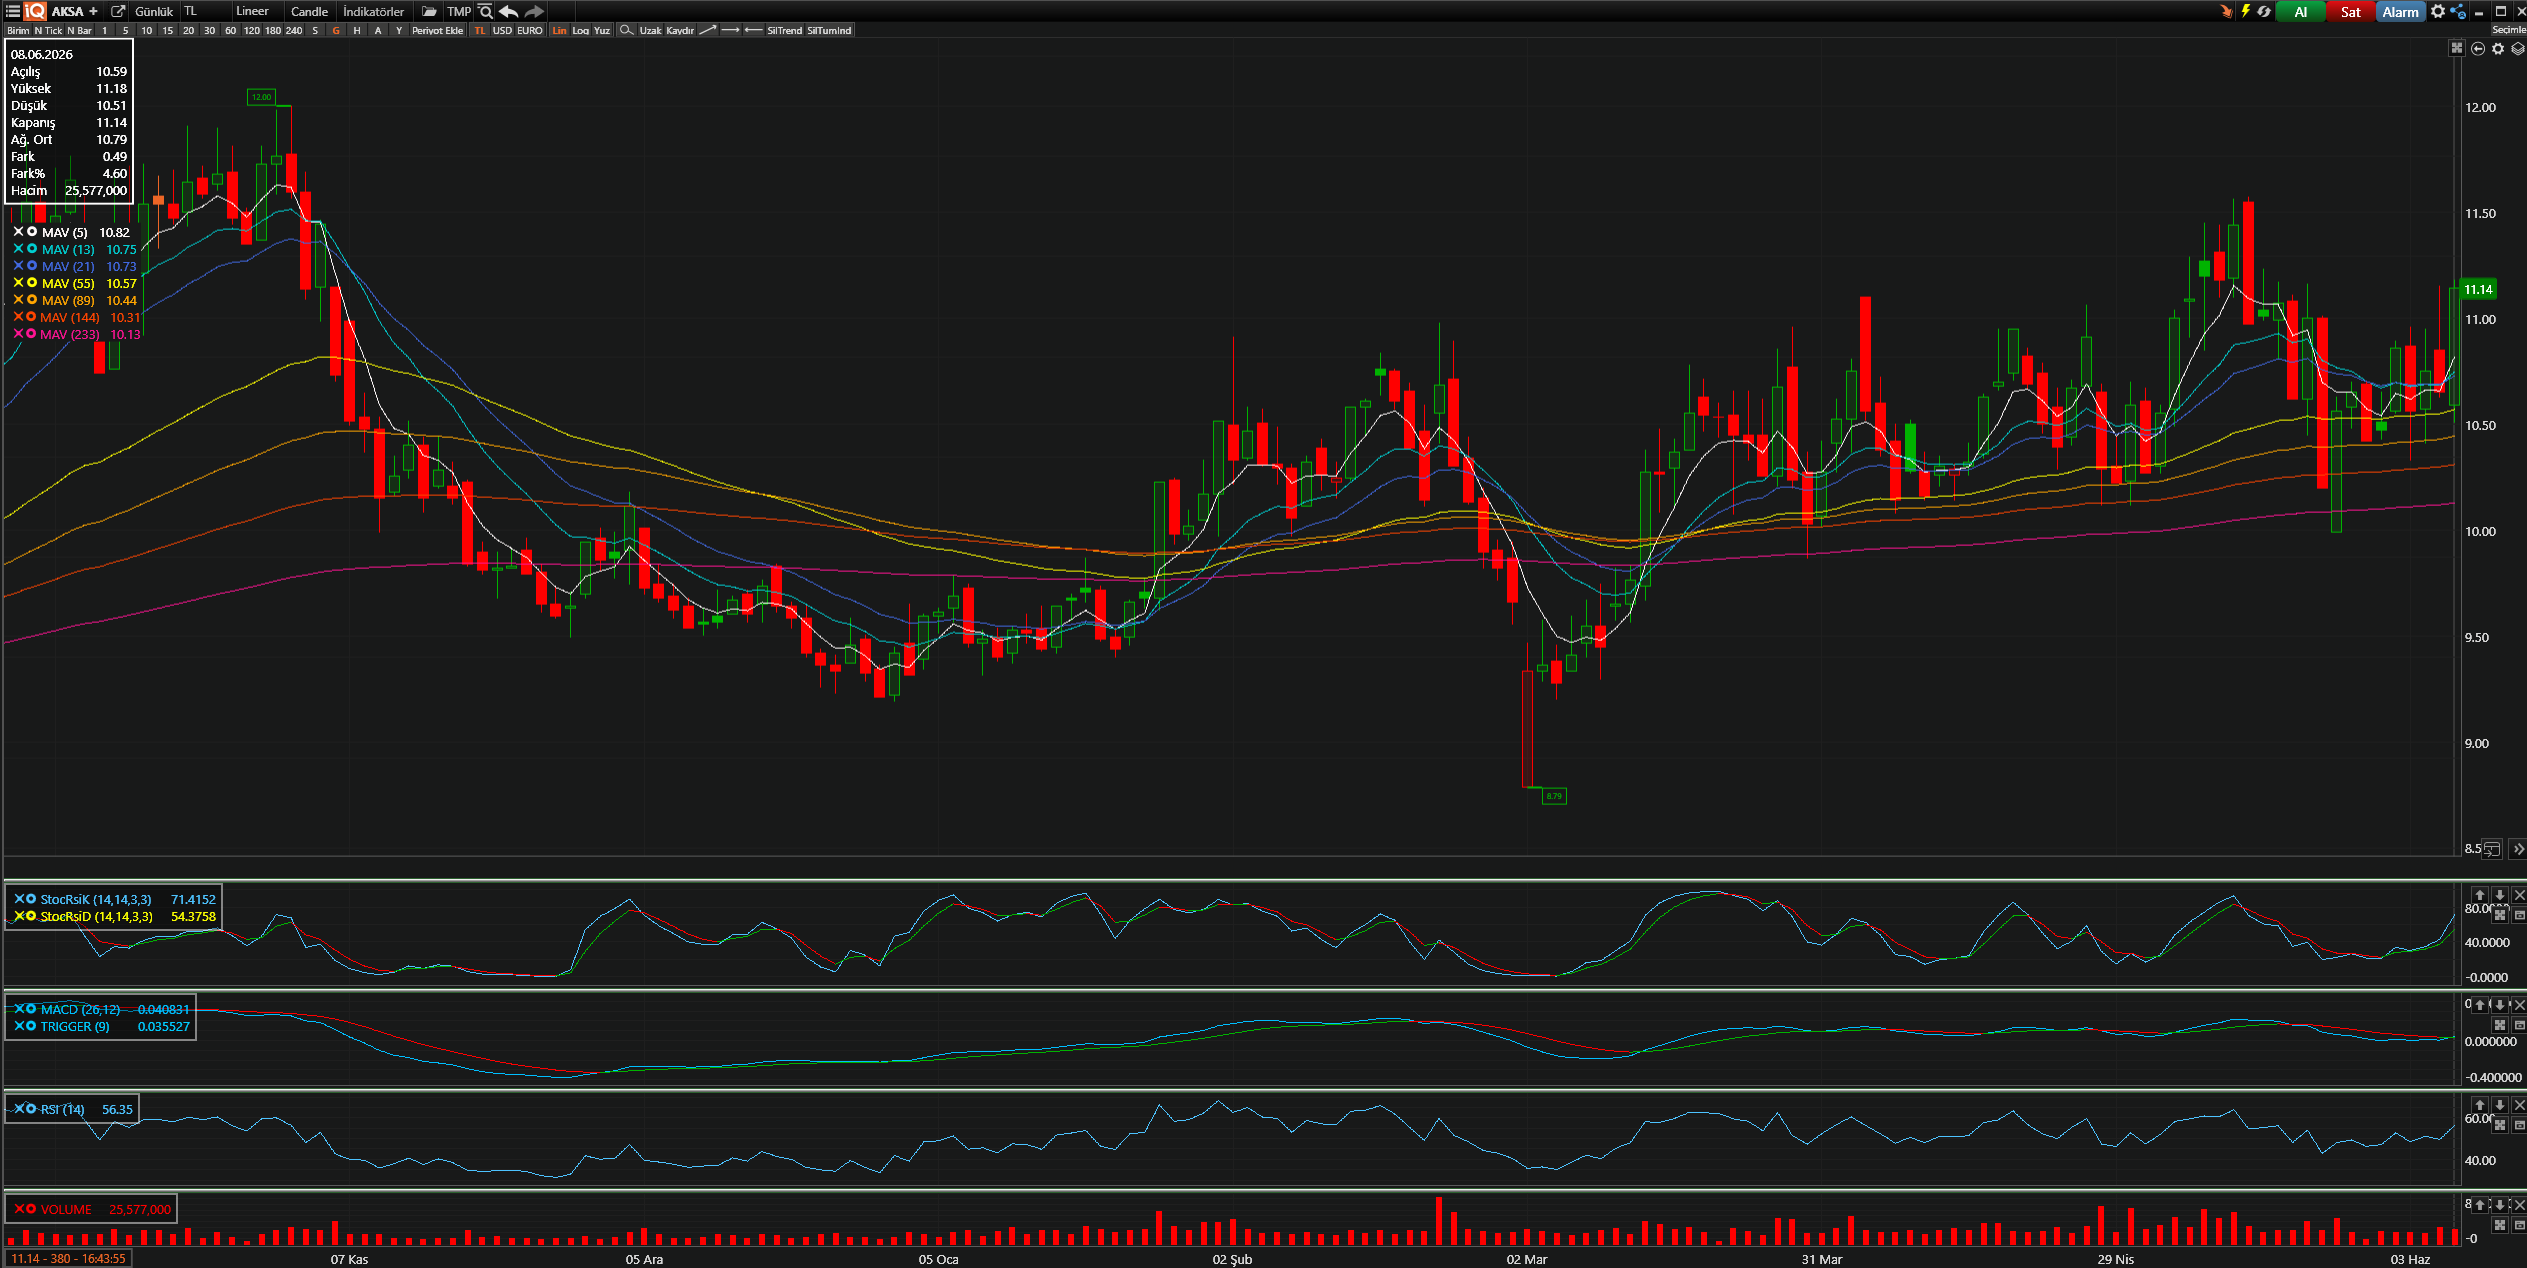
Task: Click the iQ logo icon
Action: [x=35, y=11]
